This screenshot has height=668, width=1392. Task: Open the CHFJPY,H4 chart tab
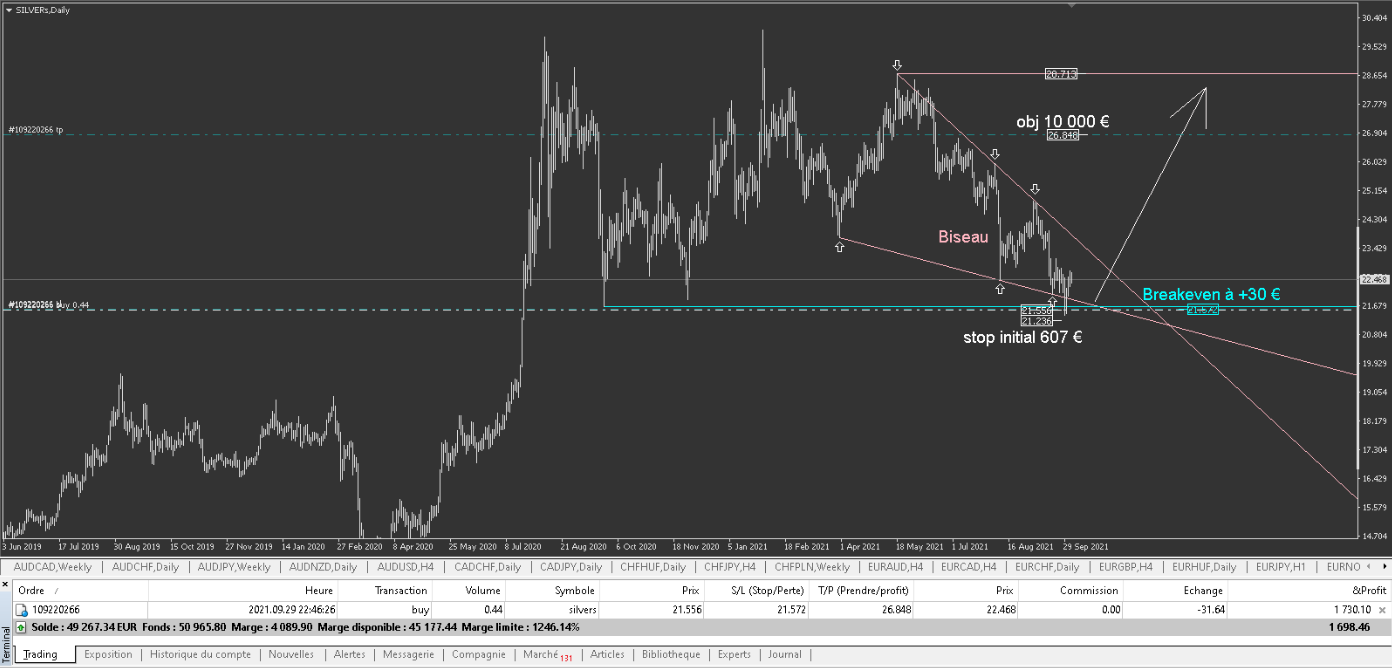coord(730,567)
